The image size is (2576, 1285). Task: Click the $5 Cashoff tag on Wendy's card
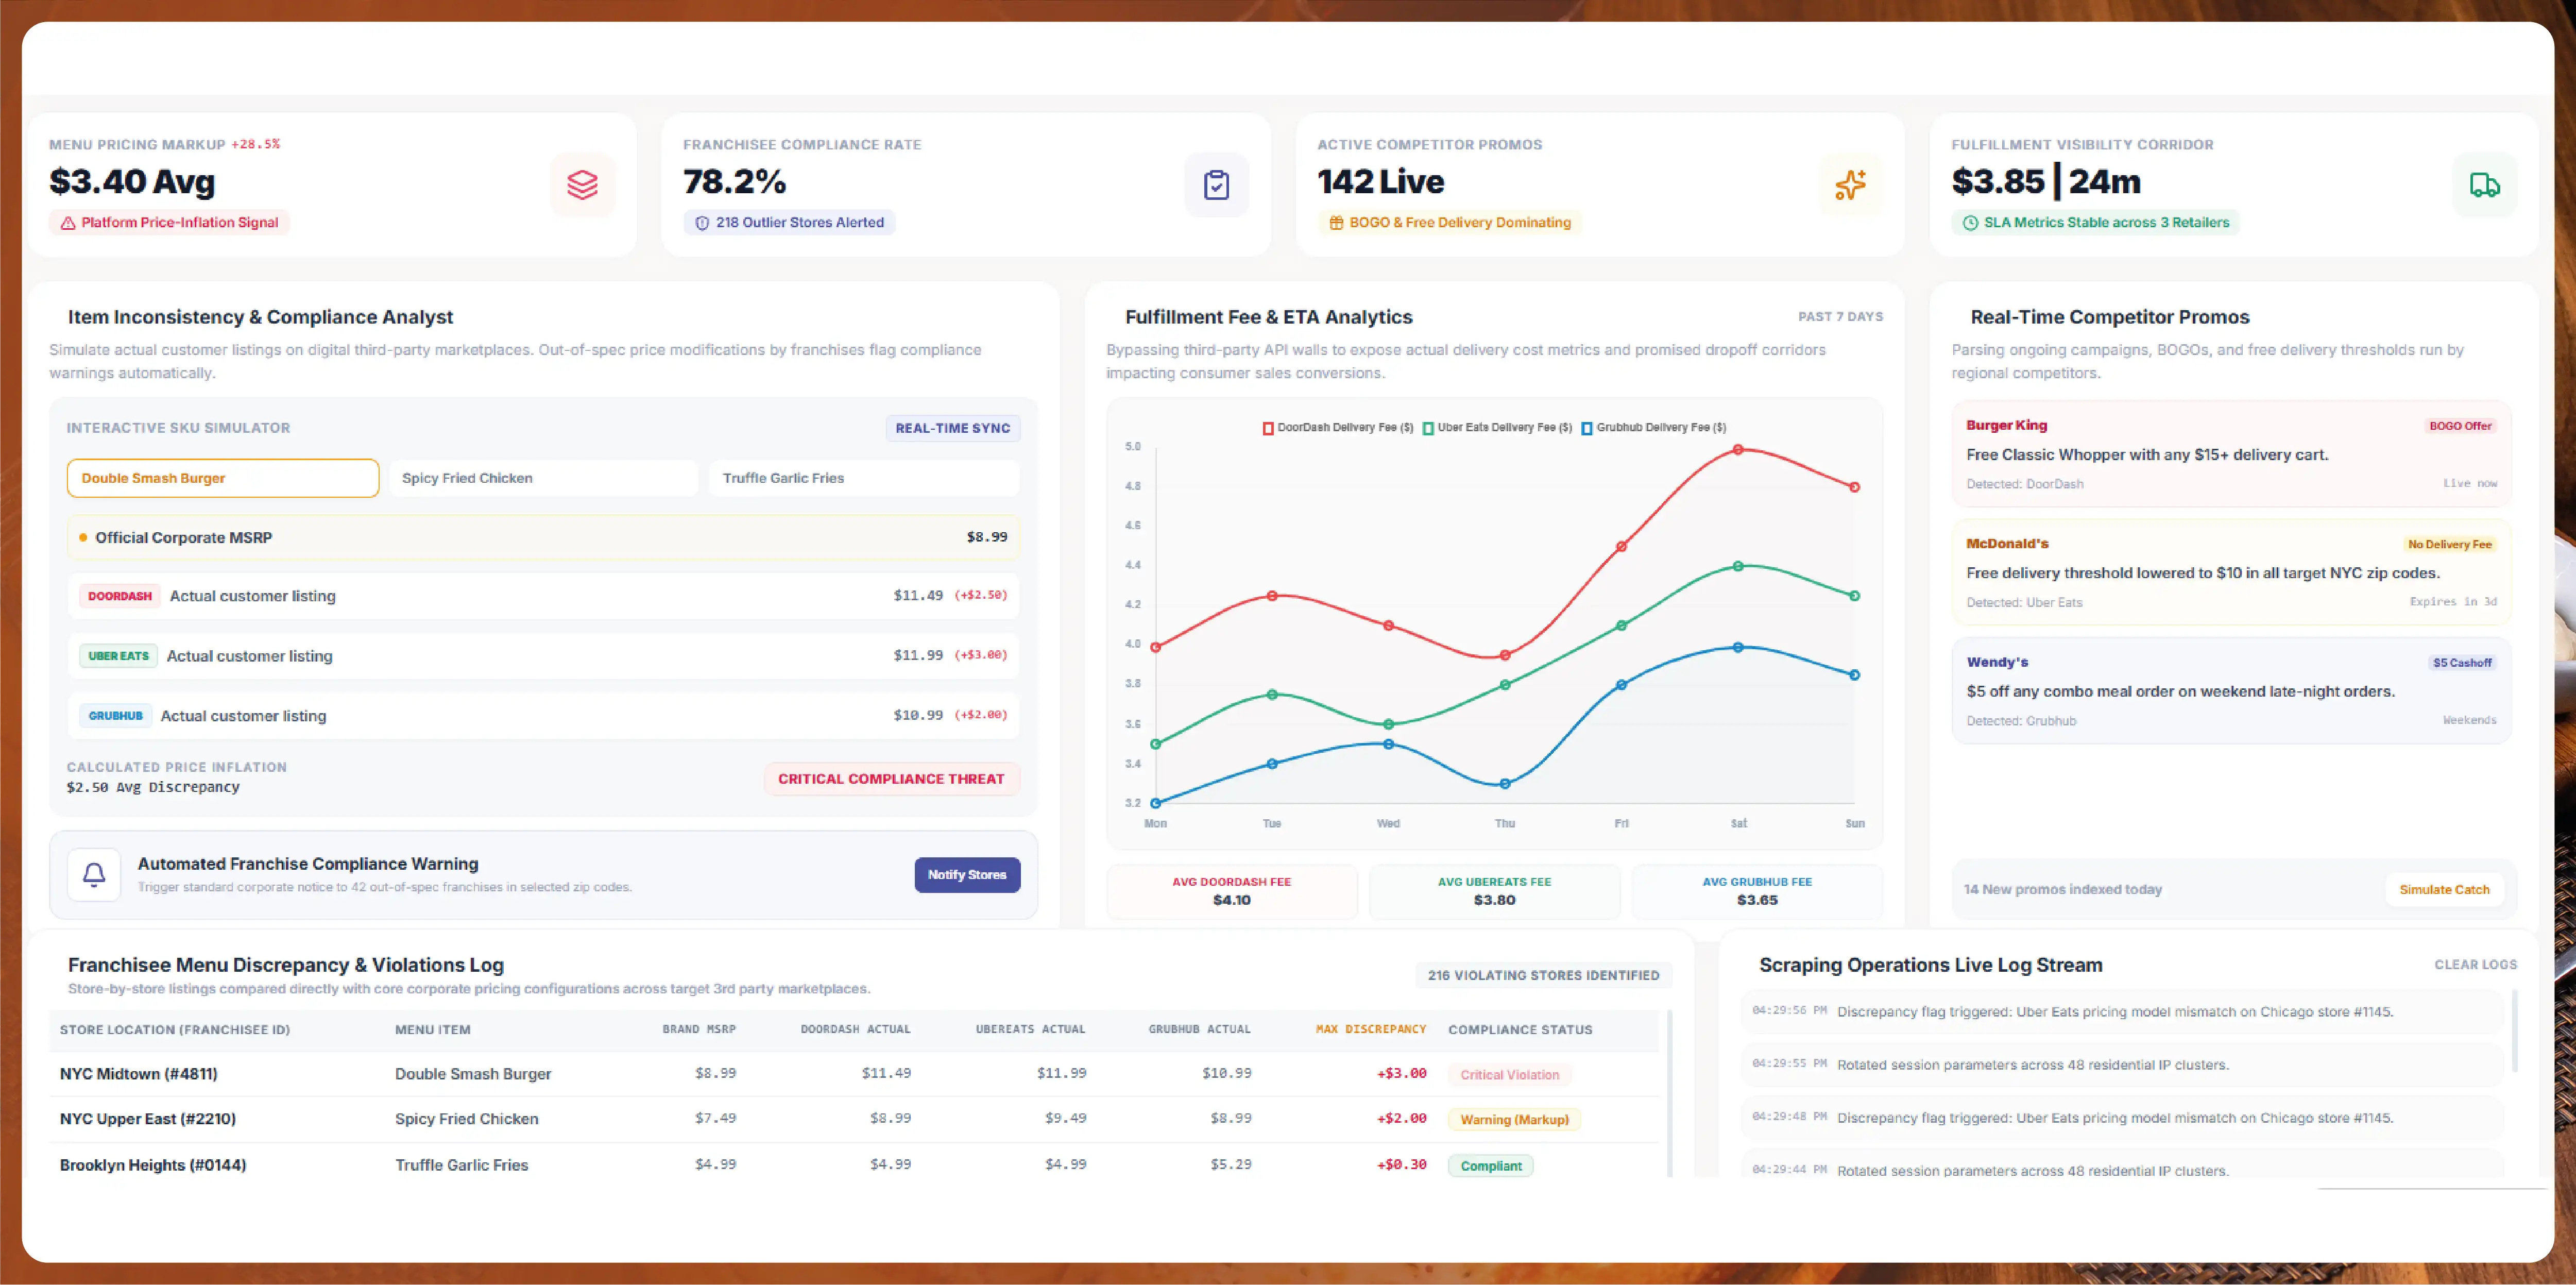2462,663
